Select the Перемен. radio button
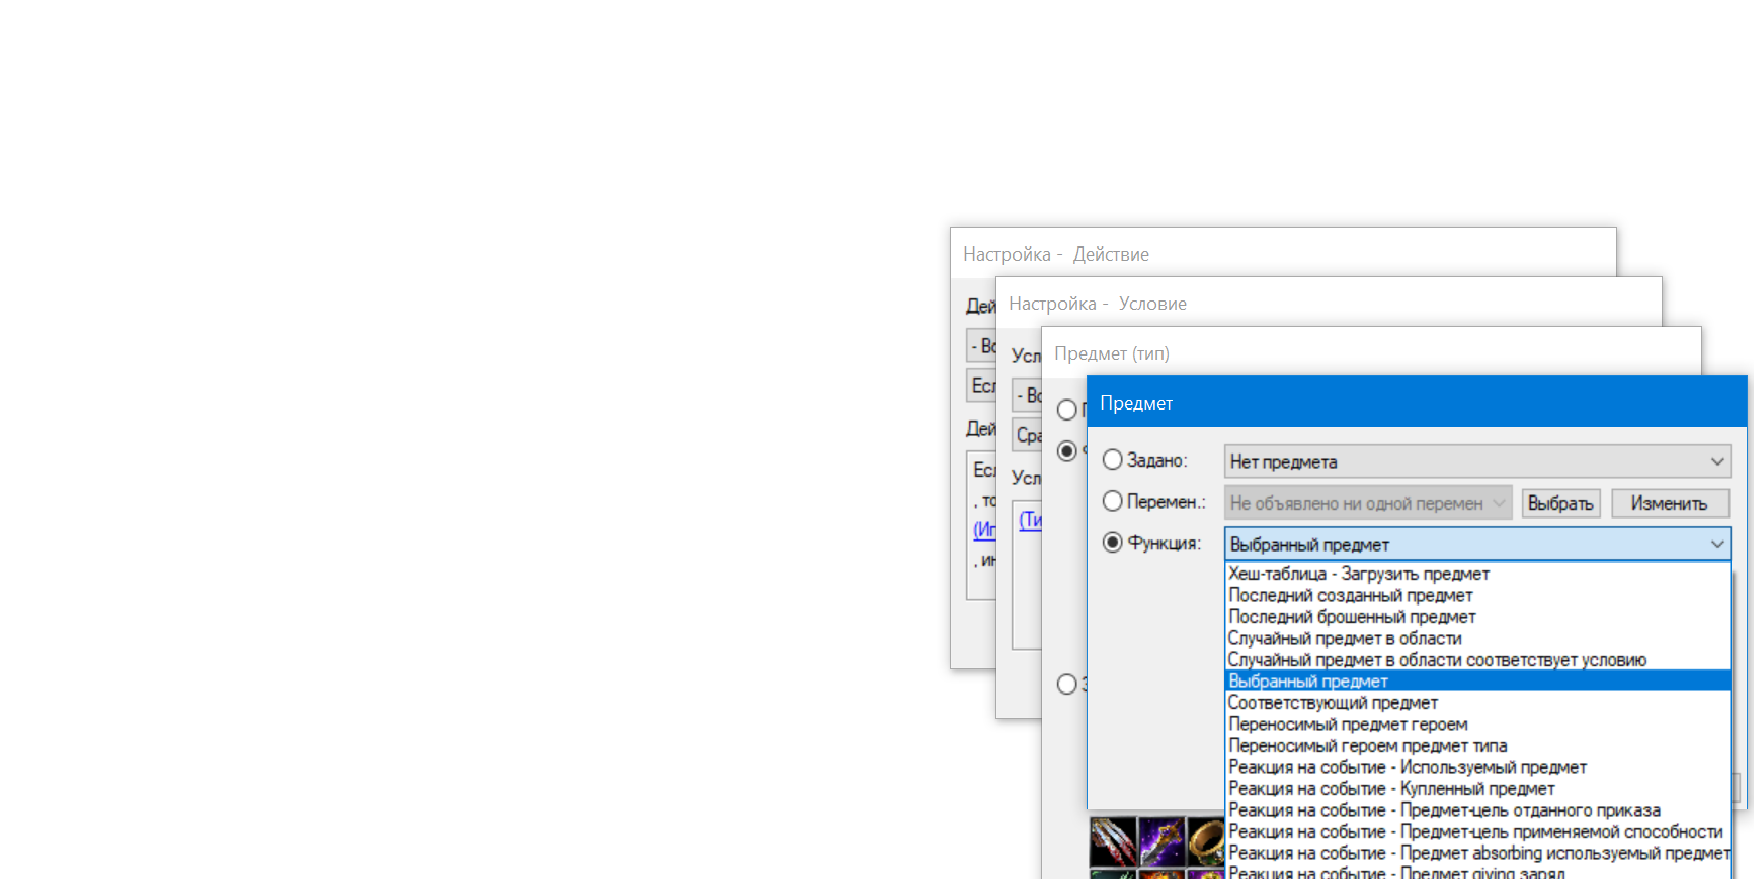This screenshot has width=1754, height=879. [x=1112, y=501]
